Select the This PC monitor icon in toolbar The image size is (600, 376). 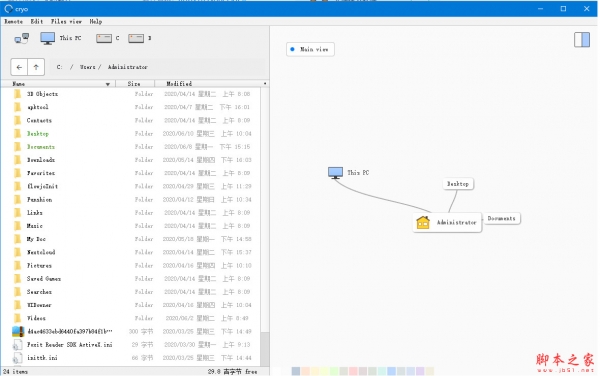(x=47, y=38)
